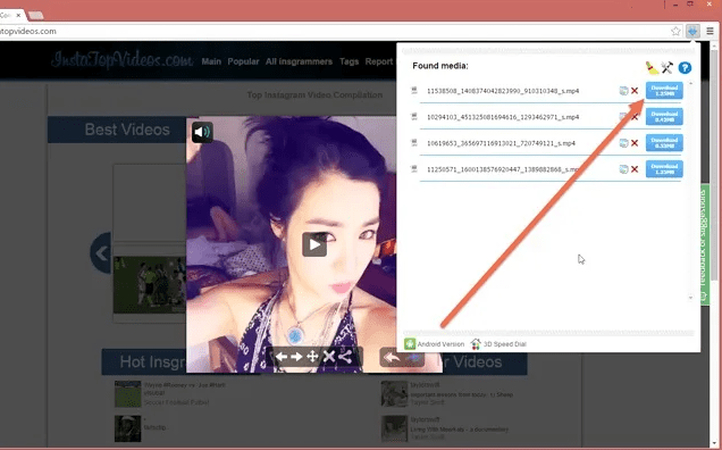Bookmark page with the star icon
Screen dimensions: 722x450
(x=677, y=31)
